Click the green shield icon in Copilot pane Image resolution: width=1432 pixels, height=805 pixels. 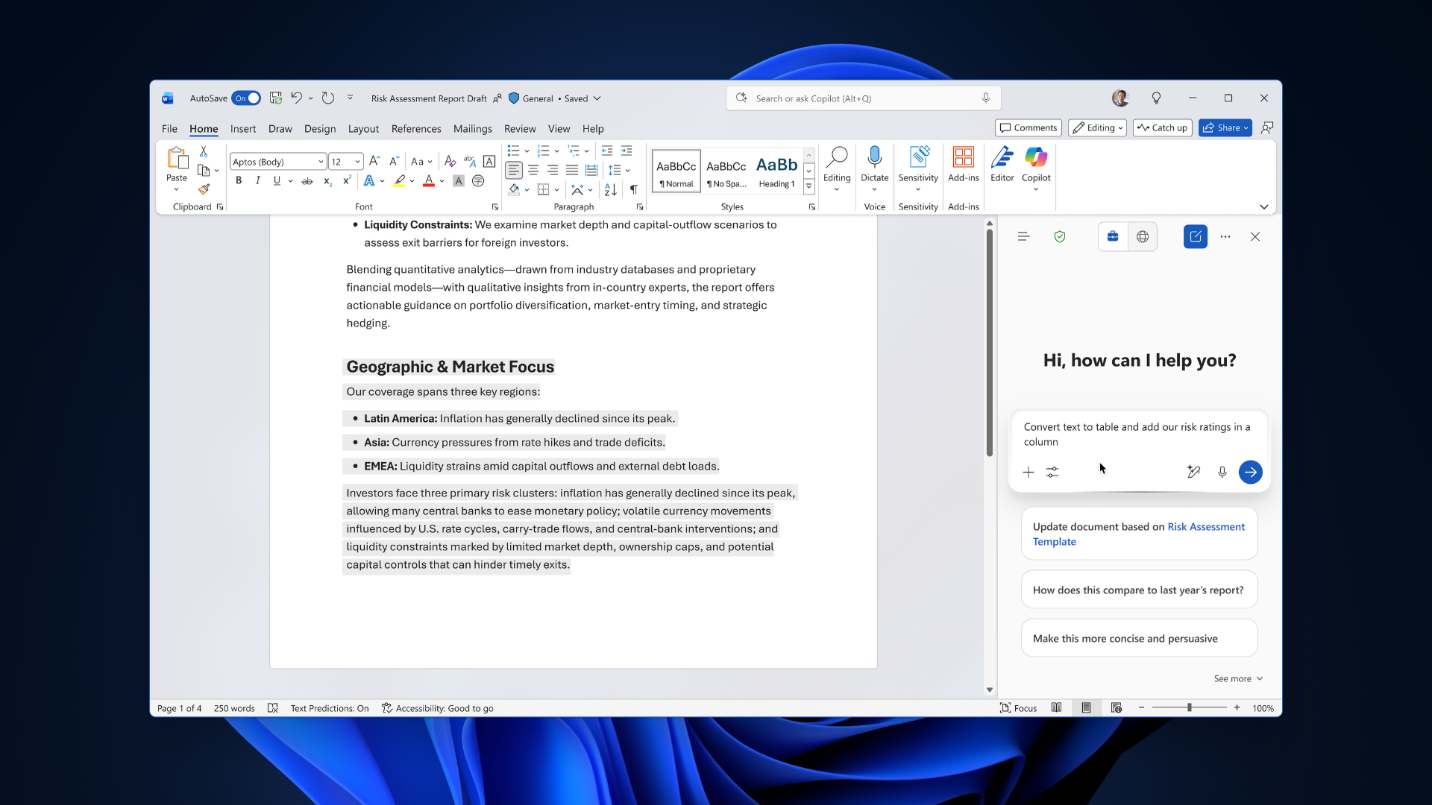coord(1060,237)
